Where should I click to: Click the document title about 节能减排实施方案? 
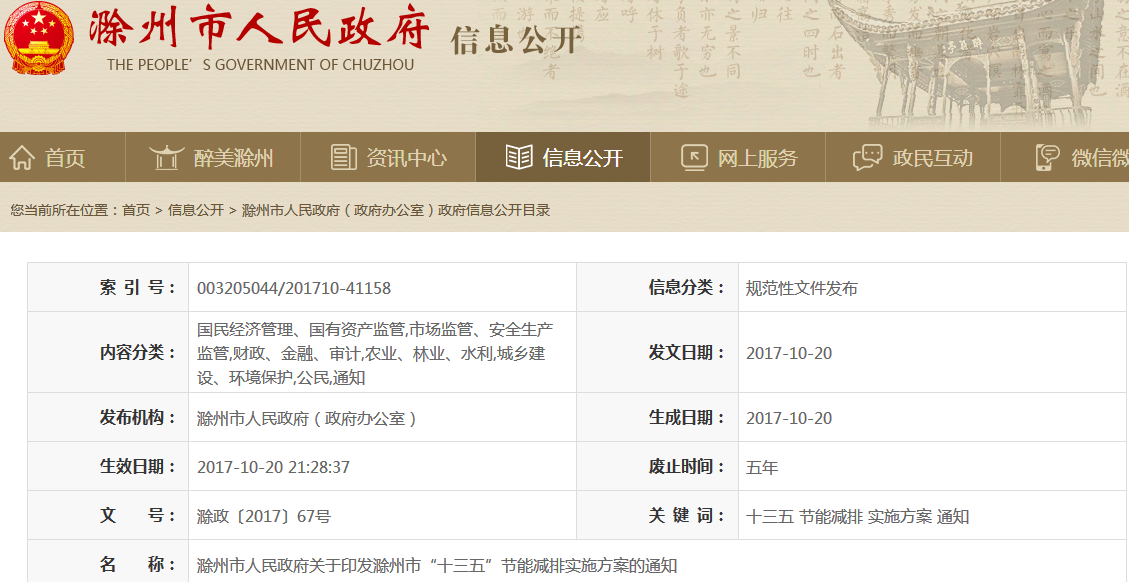pyautogui.click(x=437, y=566)
